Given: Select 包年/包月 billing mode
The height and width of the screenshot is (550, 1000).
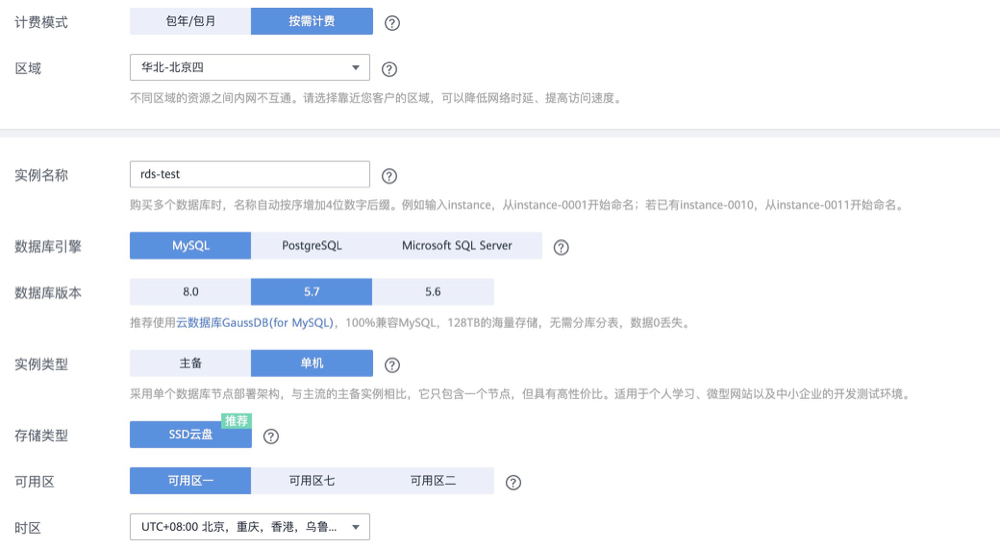Looking at the screenshot, I should [x=190, y=21].
